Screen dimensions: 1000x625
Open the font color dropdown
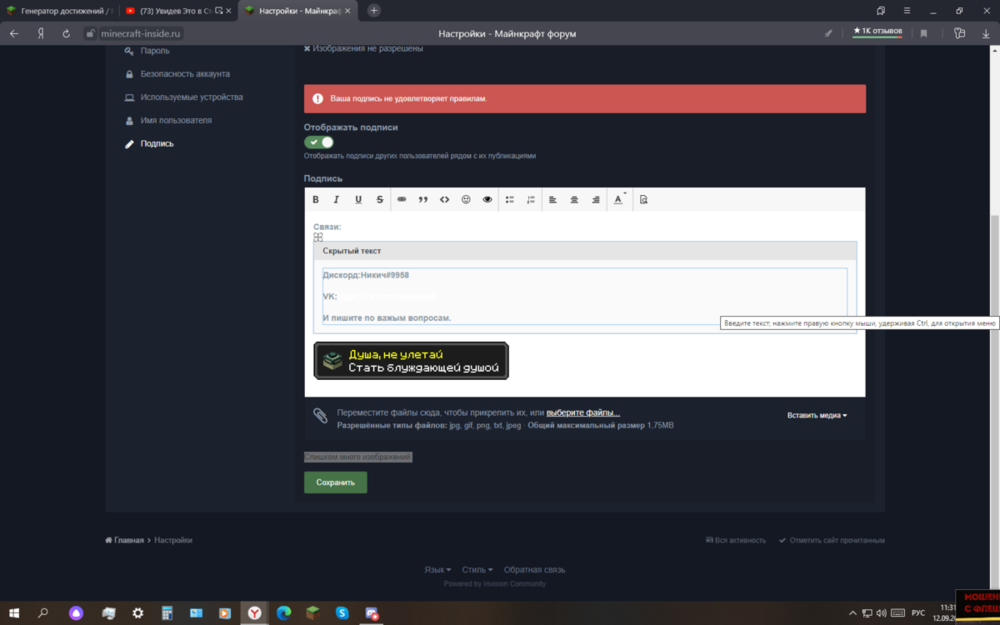(x=619, y=200)
